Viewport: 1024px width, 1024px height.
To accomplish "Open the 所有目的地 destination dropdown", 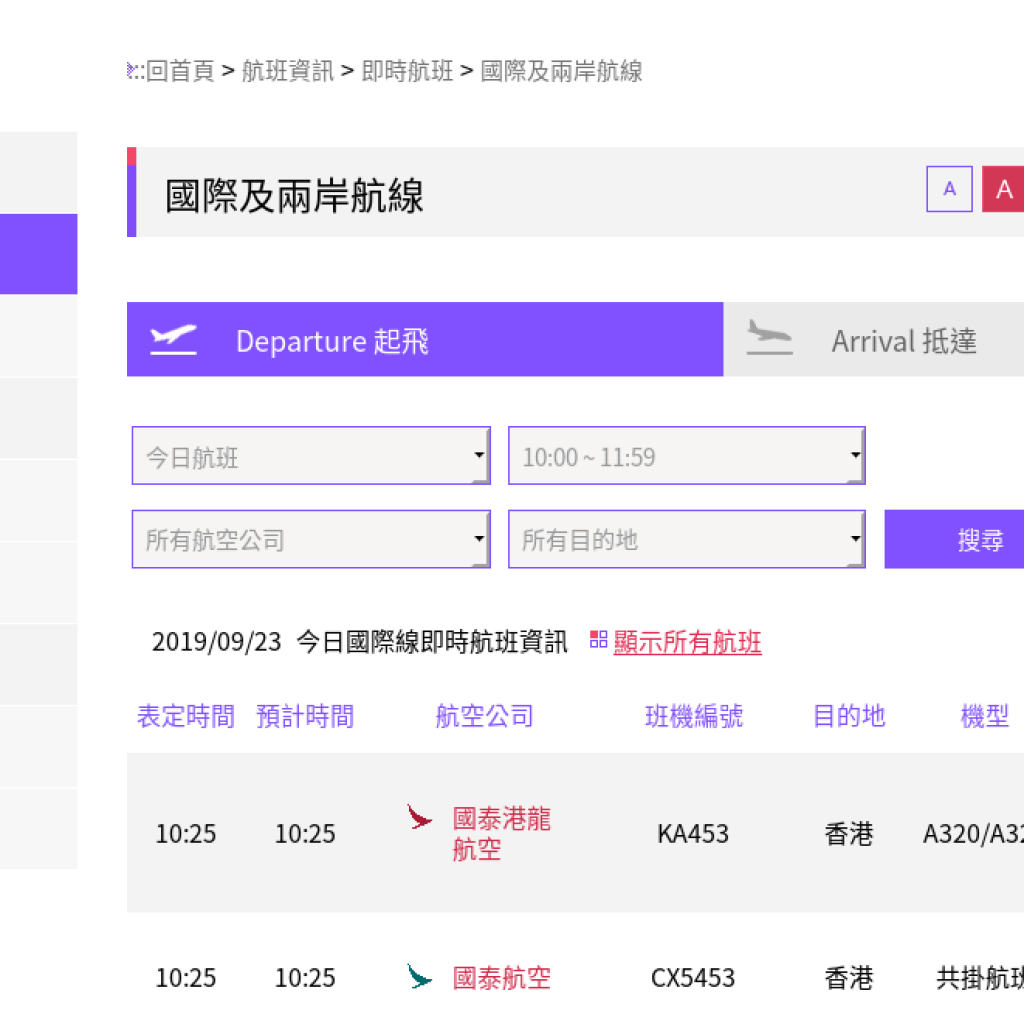I will [686, 539].
